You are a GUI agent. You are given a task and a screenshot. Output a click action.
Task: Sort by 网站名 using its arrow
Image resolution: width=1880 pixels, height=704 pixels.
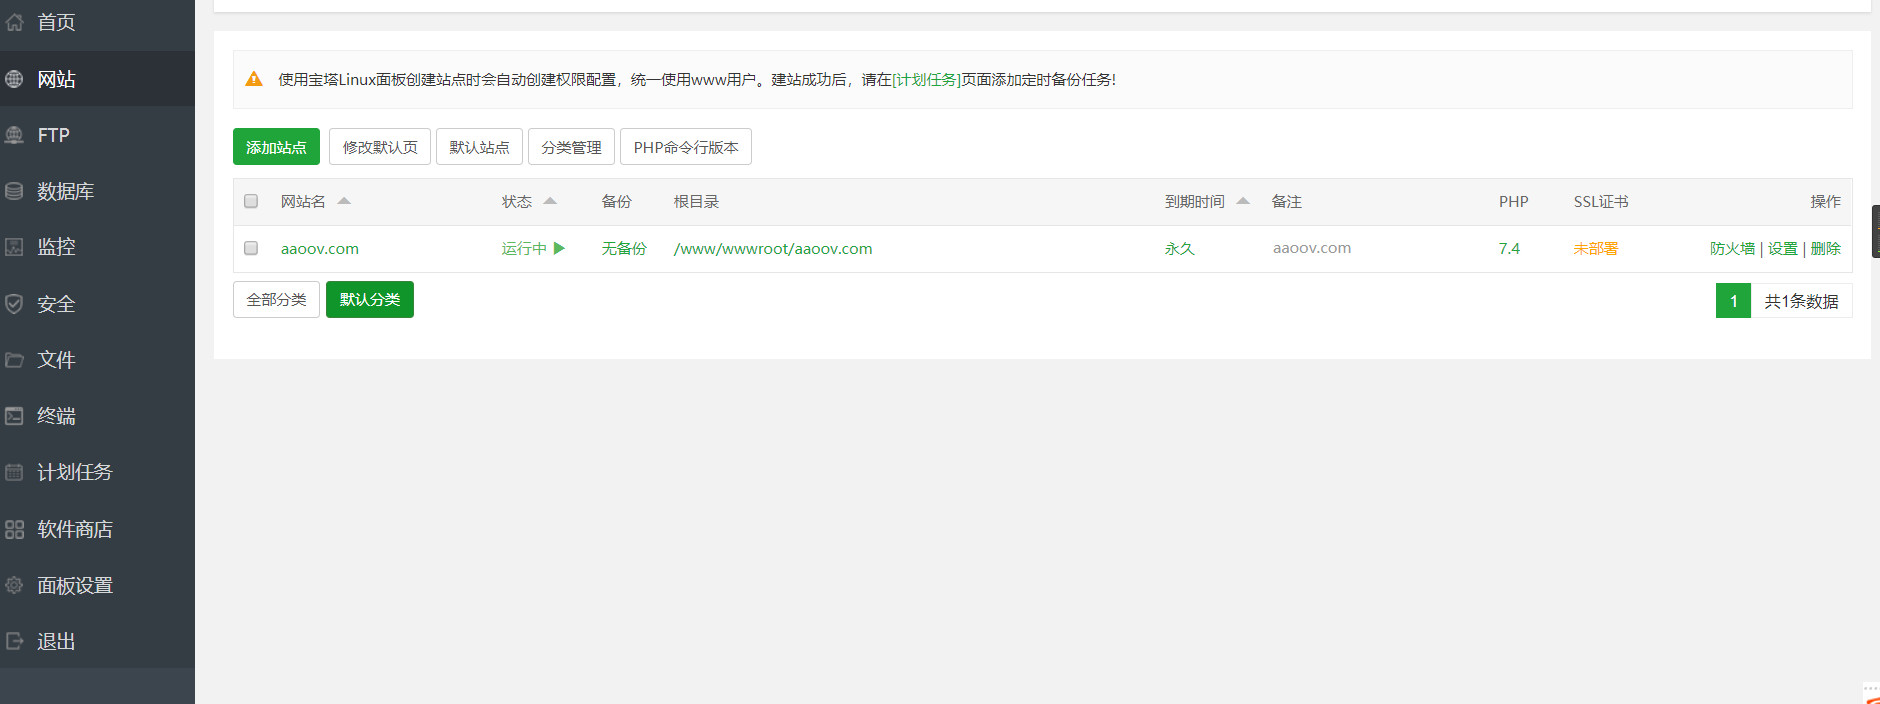pyautogui.click(x=344, y=201)
